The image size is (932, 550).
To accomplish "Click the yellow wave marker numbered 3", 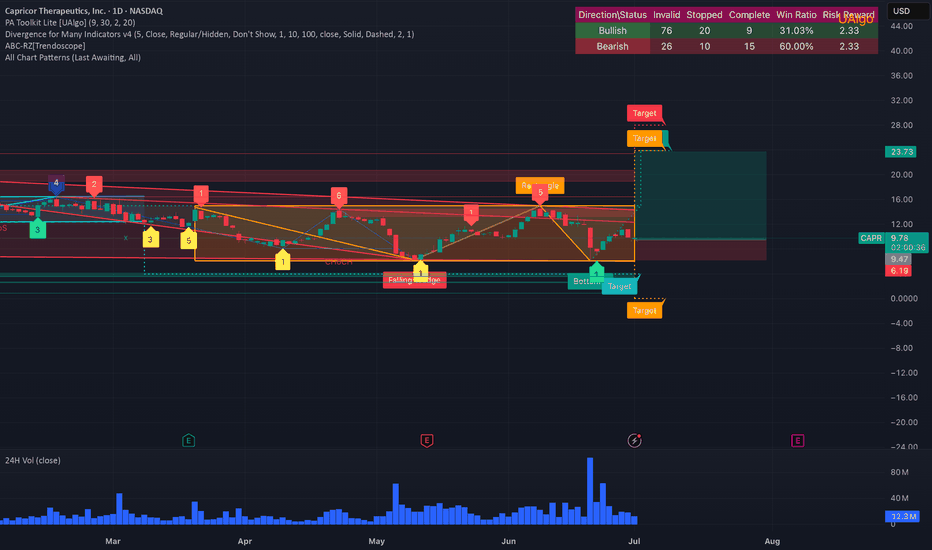I will (150, 238).
